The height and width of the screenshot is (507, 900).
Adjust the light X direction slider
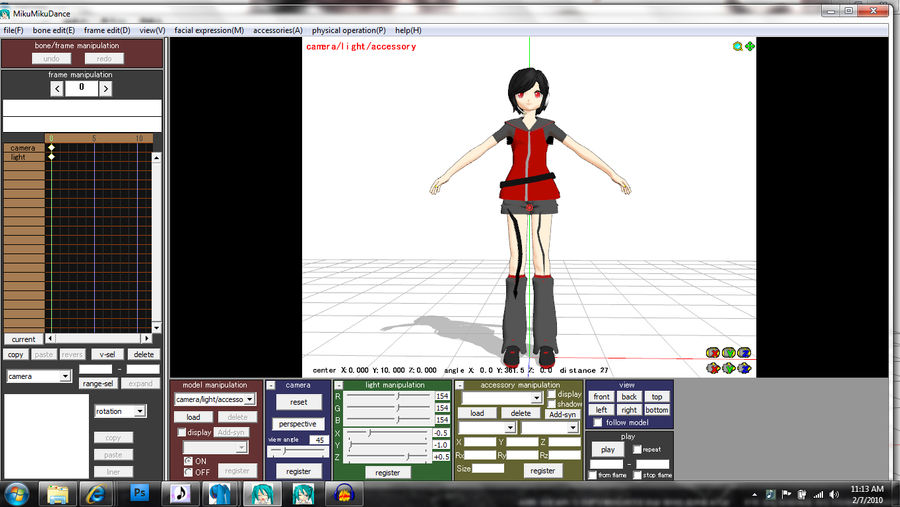click(x=389, y=432)
